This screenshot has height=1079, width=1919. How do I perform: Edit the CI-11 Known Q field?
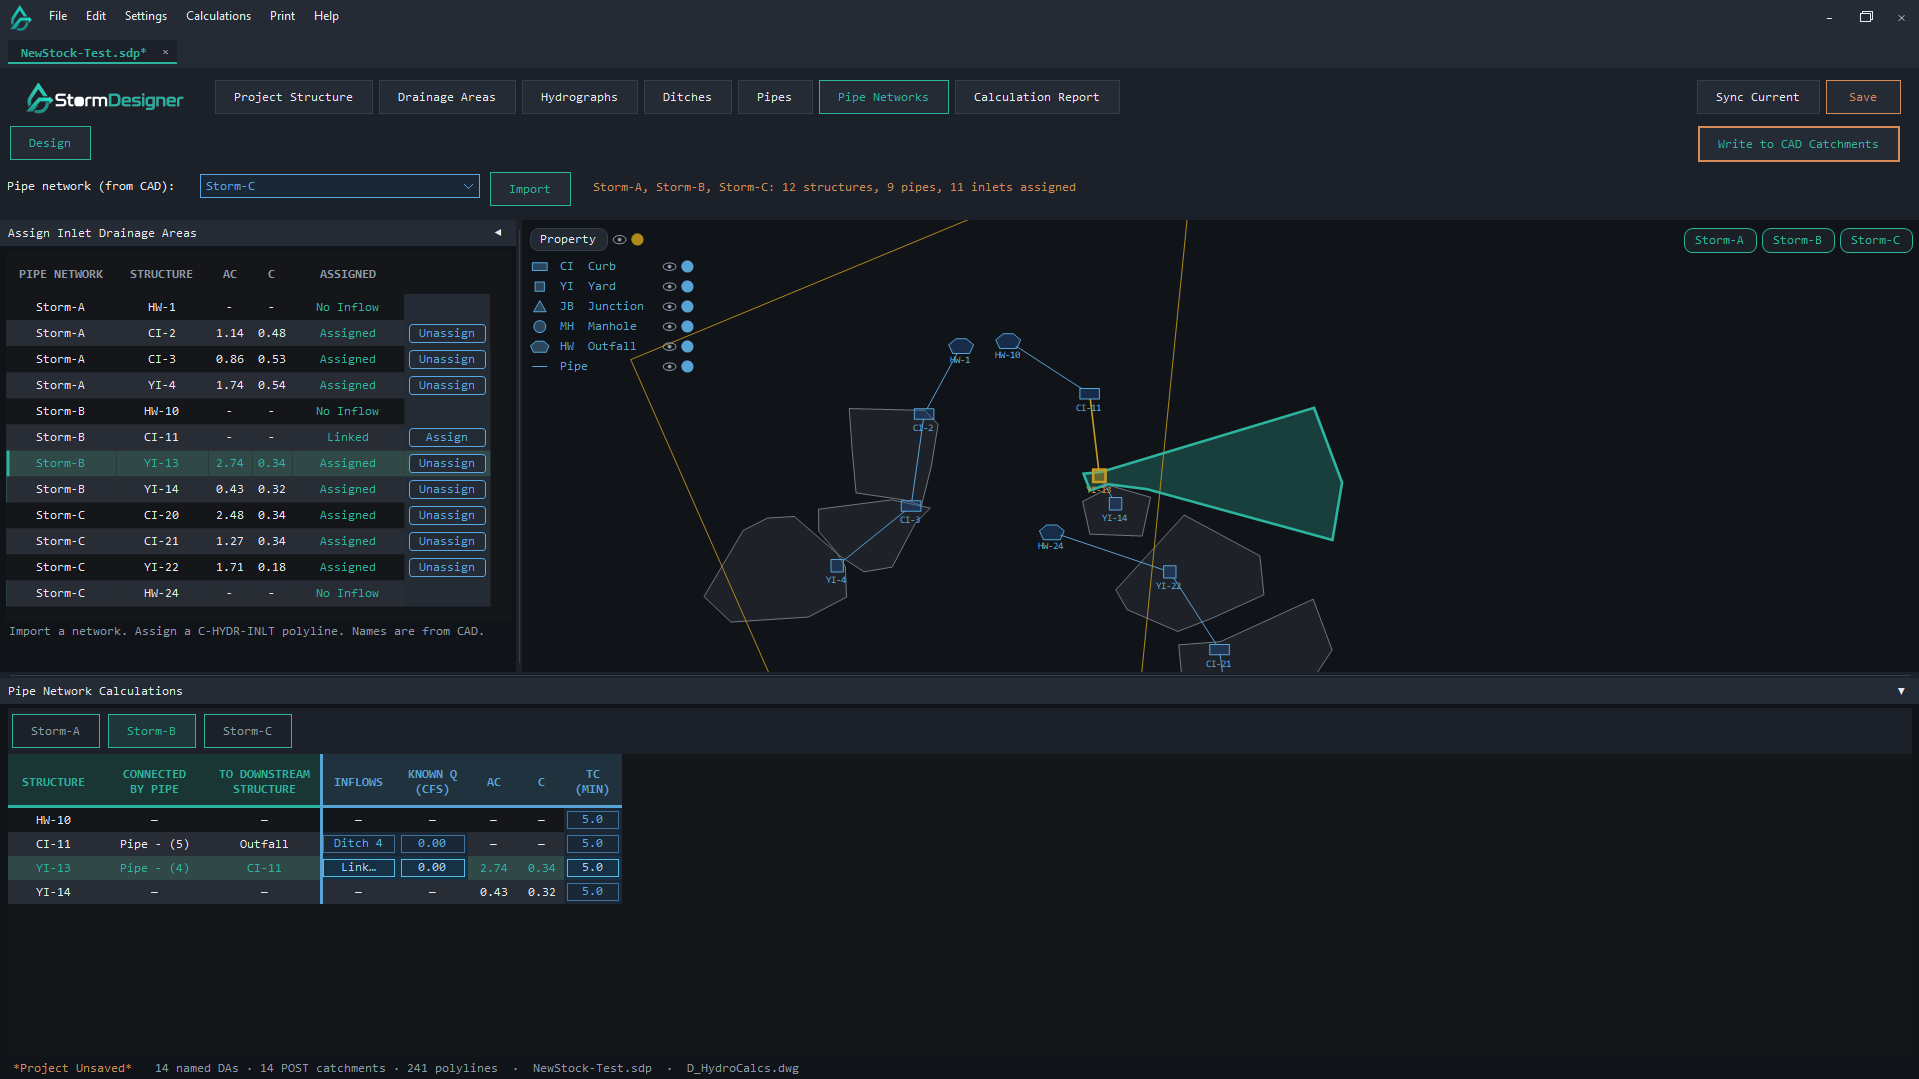coord(432,844)
